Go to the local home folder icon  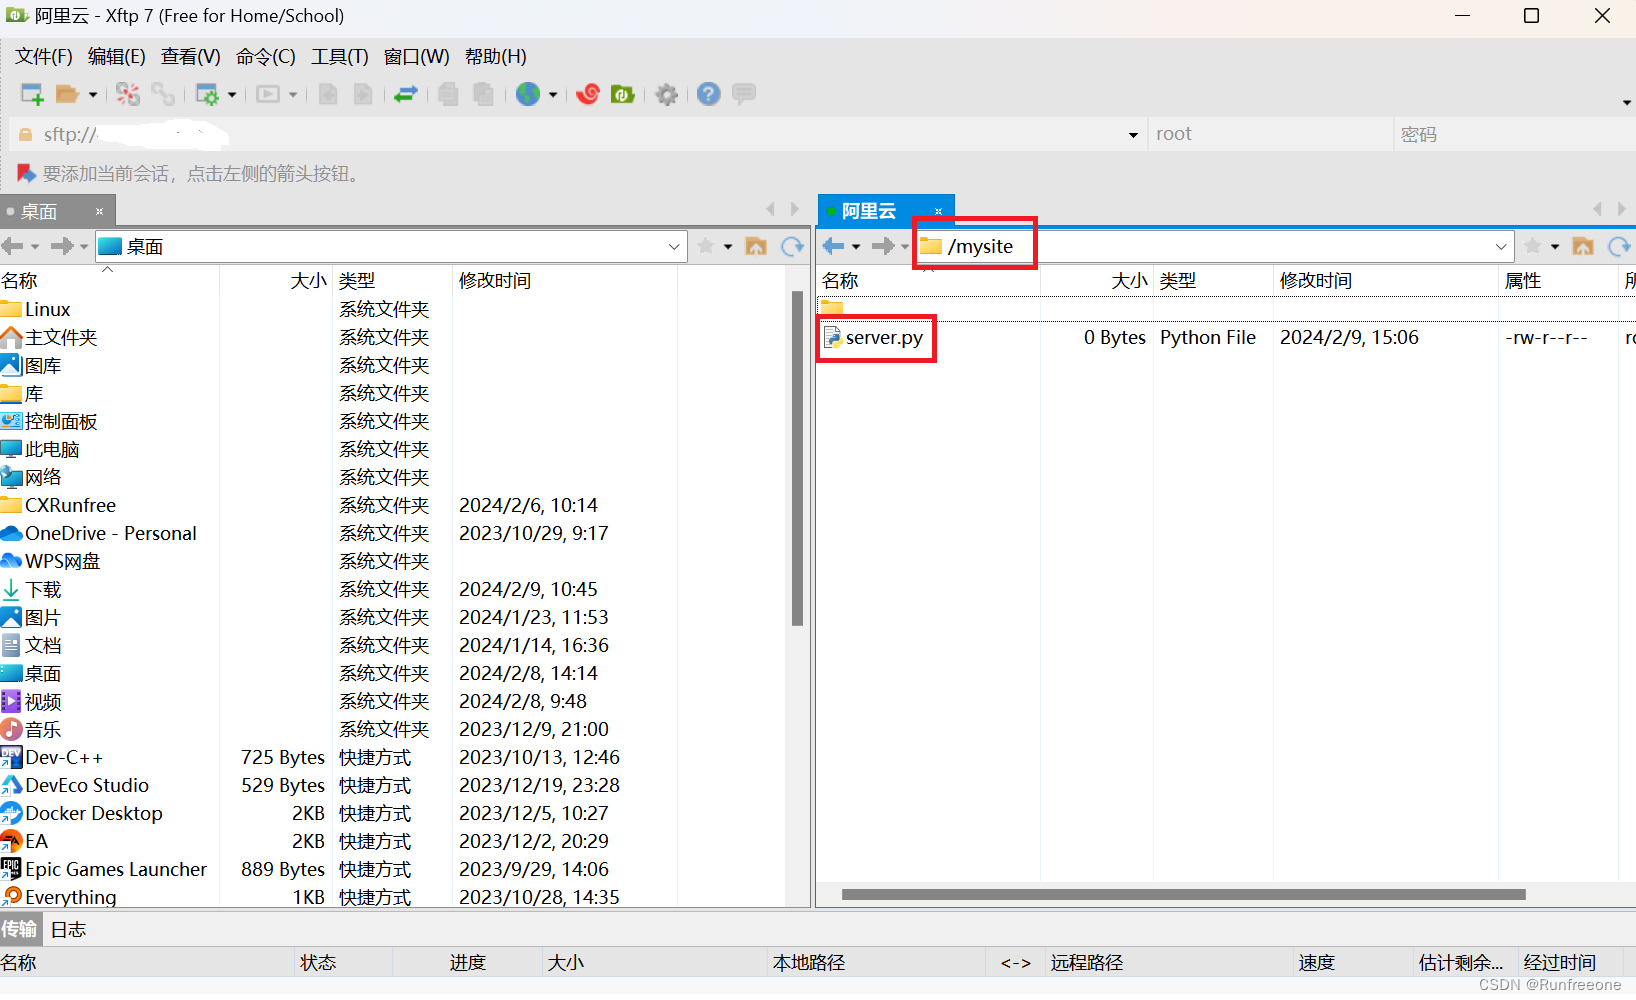tap(756, 246)
